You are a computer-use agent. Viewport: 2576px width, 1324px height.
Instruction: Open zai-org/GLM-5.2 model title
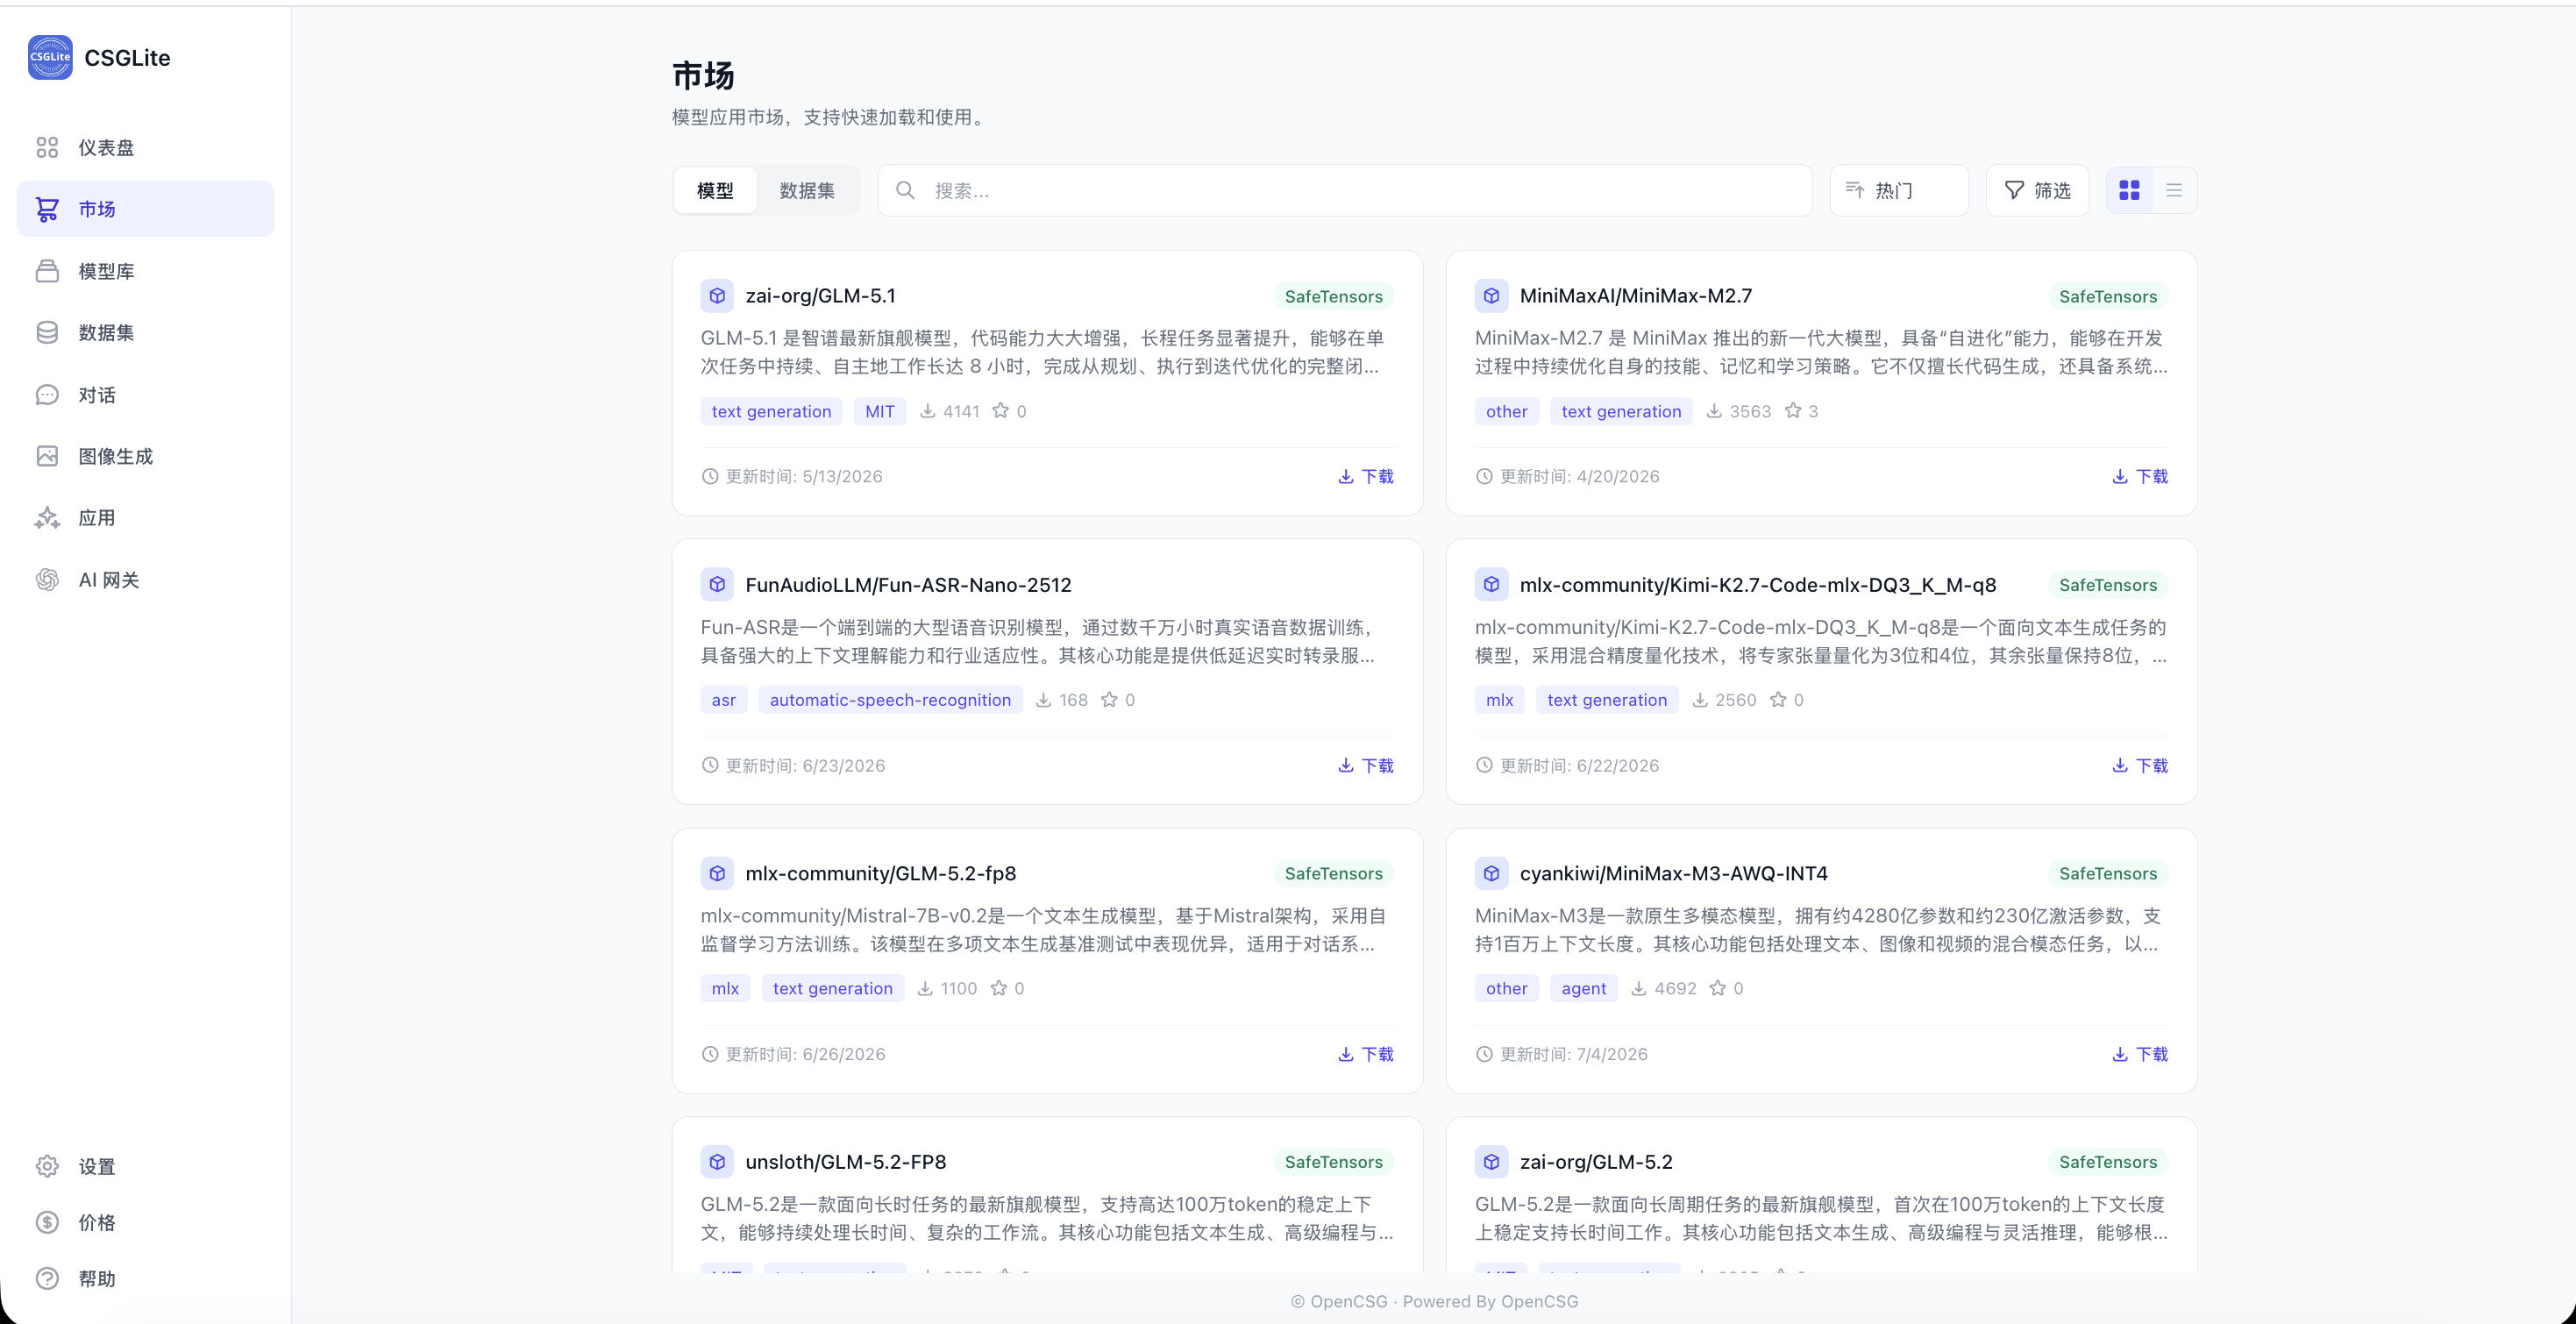pos(1596,1162)
